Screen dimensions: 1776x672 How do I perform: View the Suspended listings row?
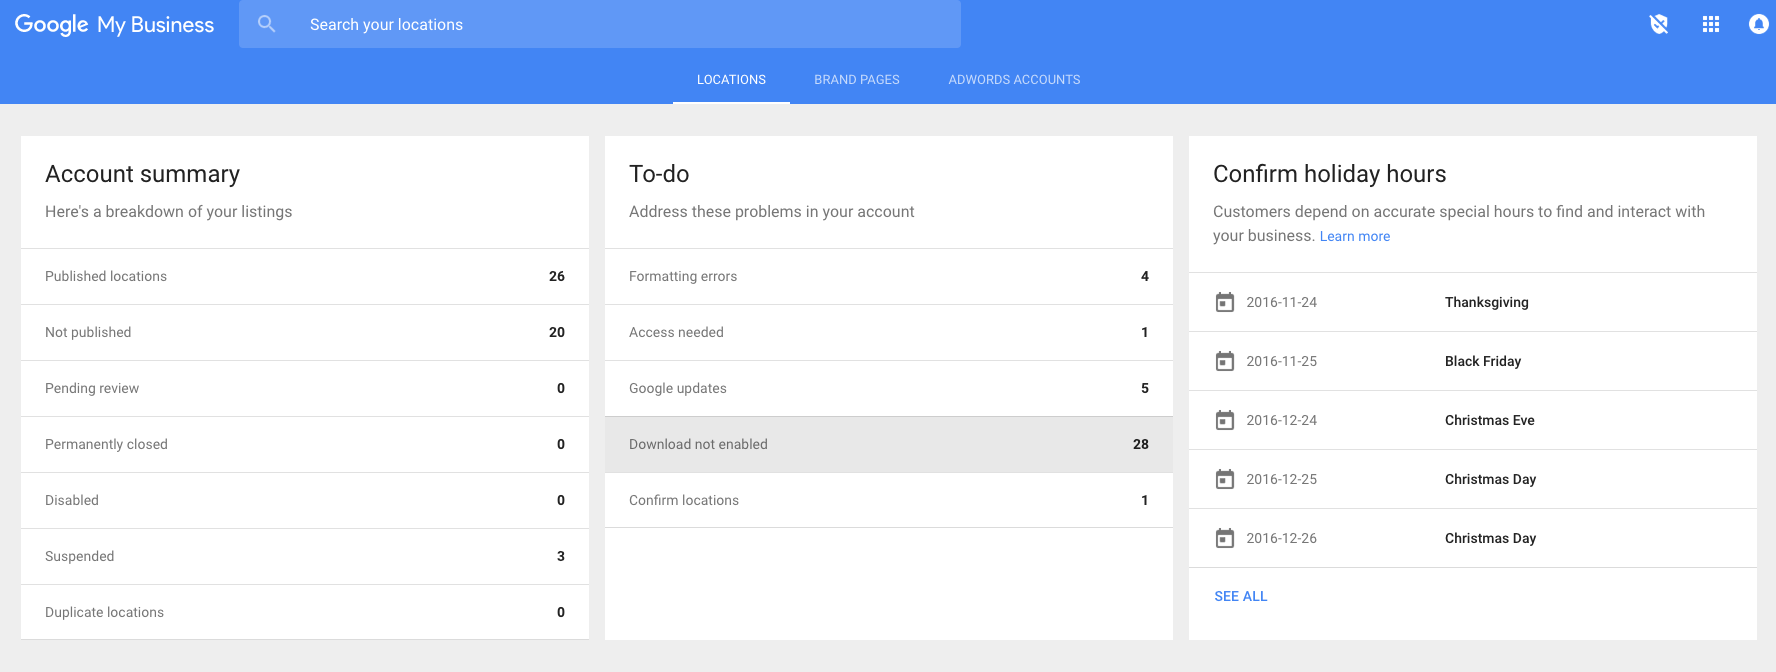point(304,556)
